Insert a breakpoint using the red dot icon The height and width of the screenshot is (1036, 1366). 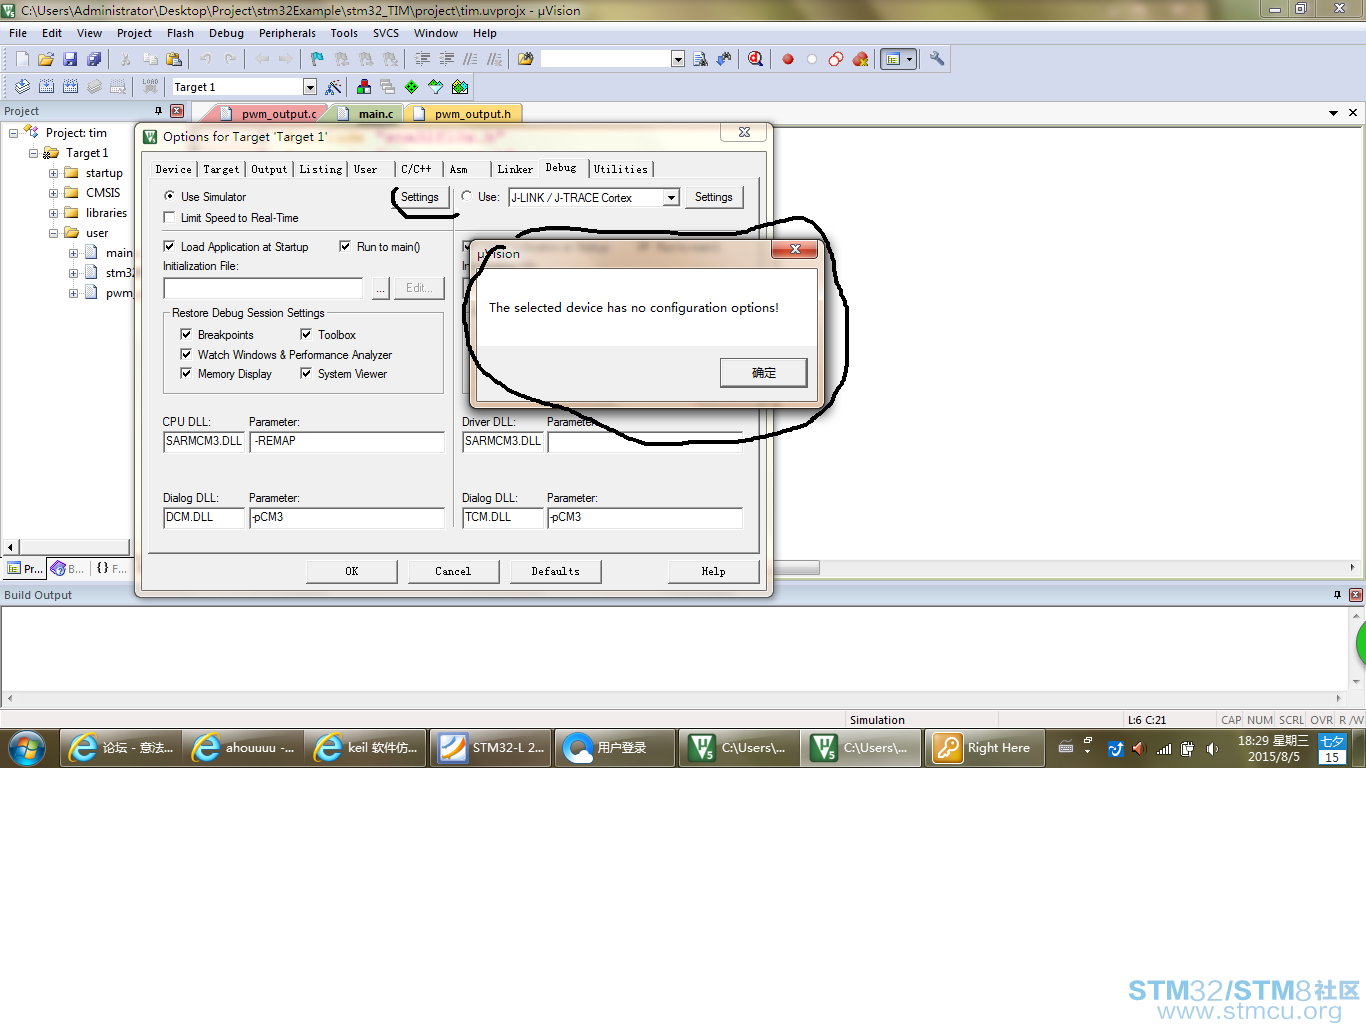(x=788, y=59)
